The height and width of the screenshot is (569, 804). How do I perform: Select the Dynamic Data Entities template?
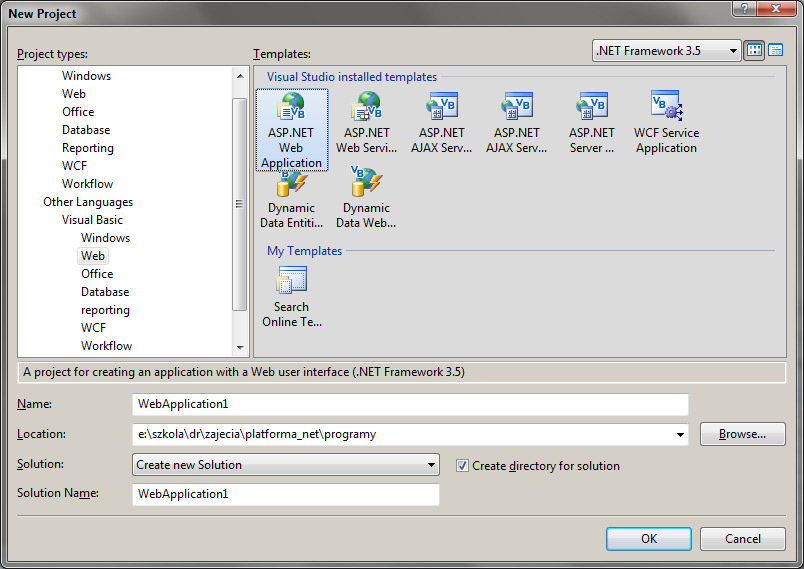tap(291, 201)
